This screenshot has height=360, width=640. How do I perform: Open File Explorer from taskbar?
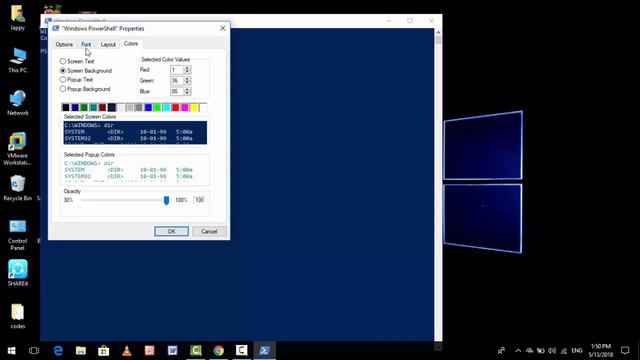(x=81, y=351)
